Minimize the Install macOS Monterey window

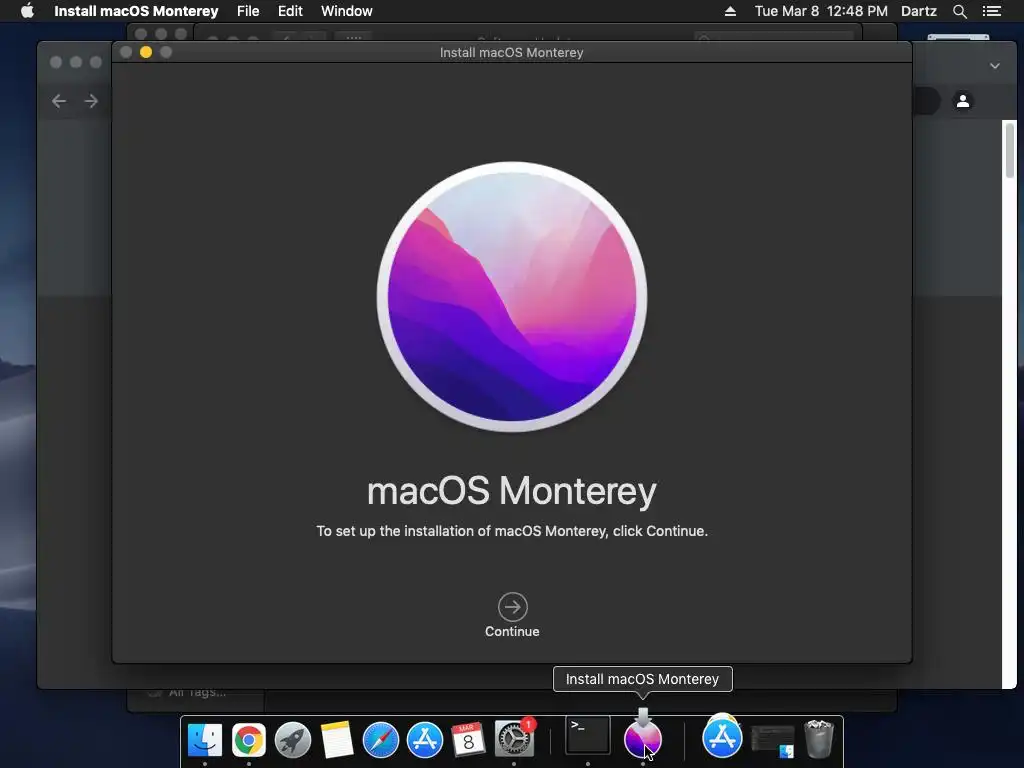(146, 52)
